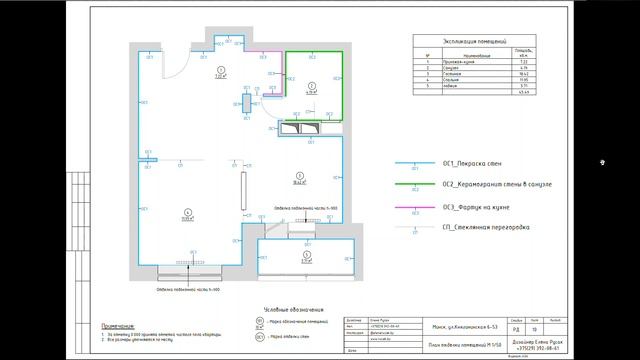This screenshot has height=360, width=640.
Task: Click the window-sill note below the bedroom window
Action: (x=188, y=289)
